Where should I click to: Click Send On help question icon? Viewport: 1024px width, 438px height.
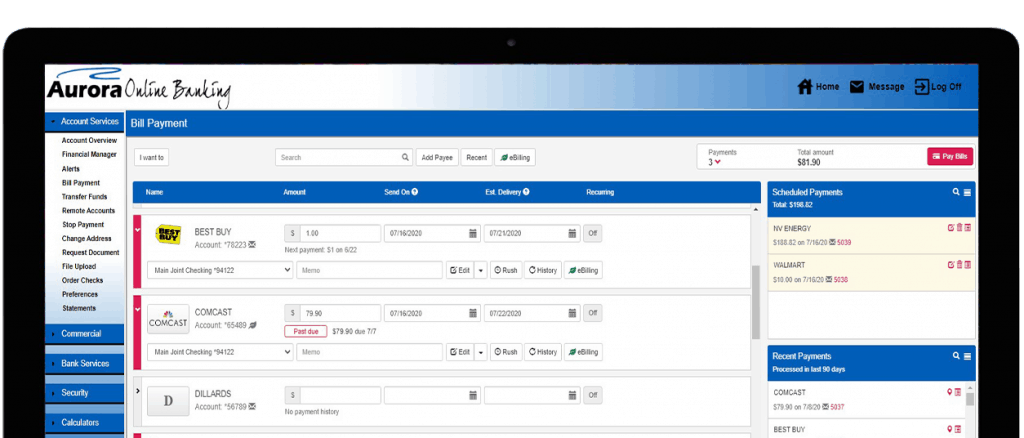[x=415, y=192]
